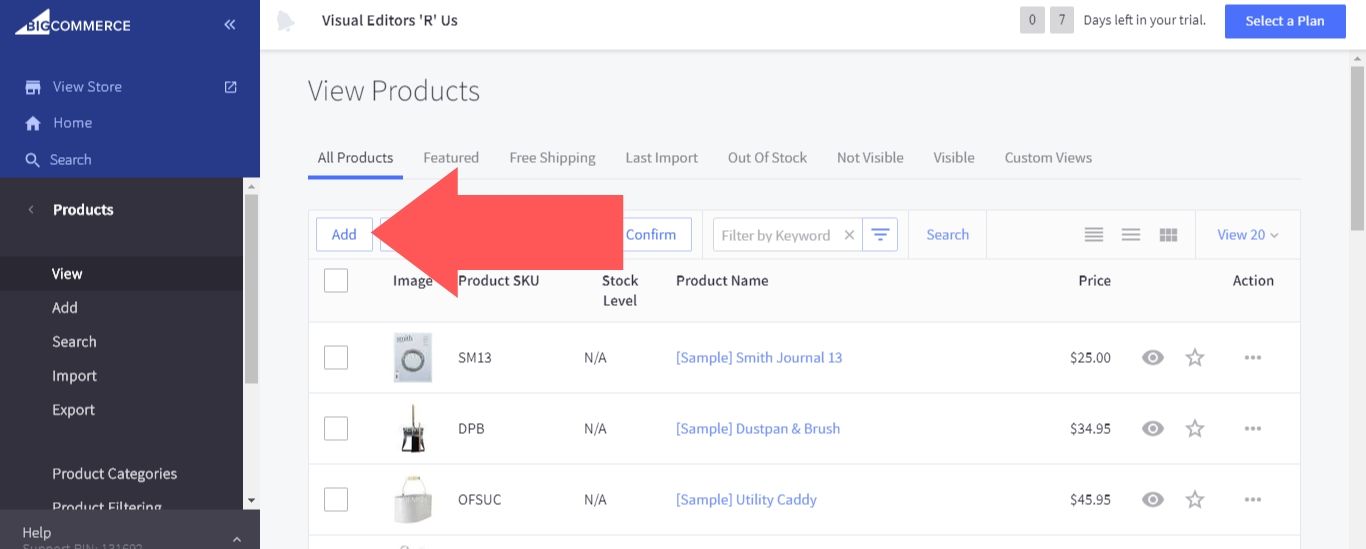Collapse the sidebar with double chevron icon

[x=230, y=24]
